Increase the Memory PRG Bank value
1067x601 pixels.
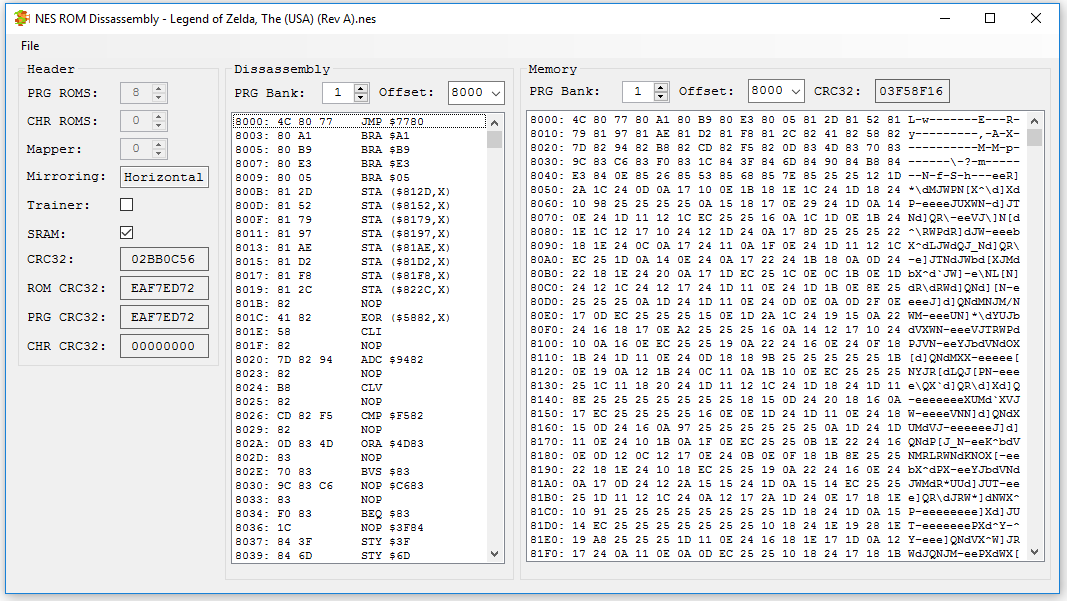point(660,86)
